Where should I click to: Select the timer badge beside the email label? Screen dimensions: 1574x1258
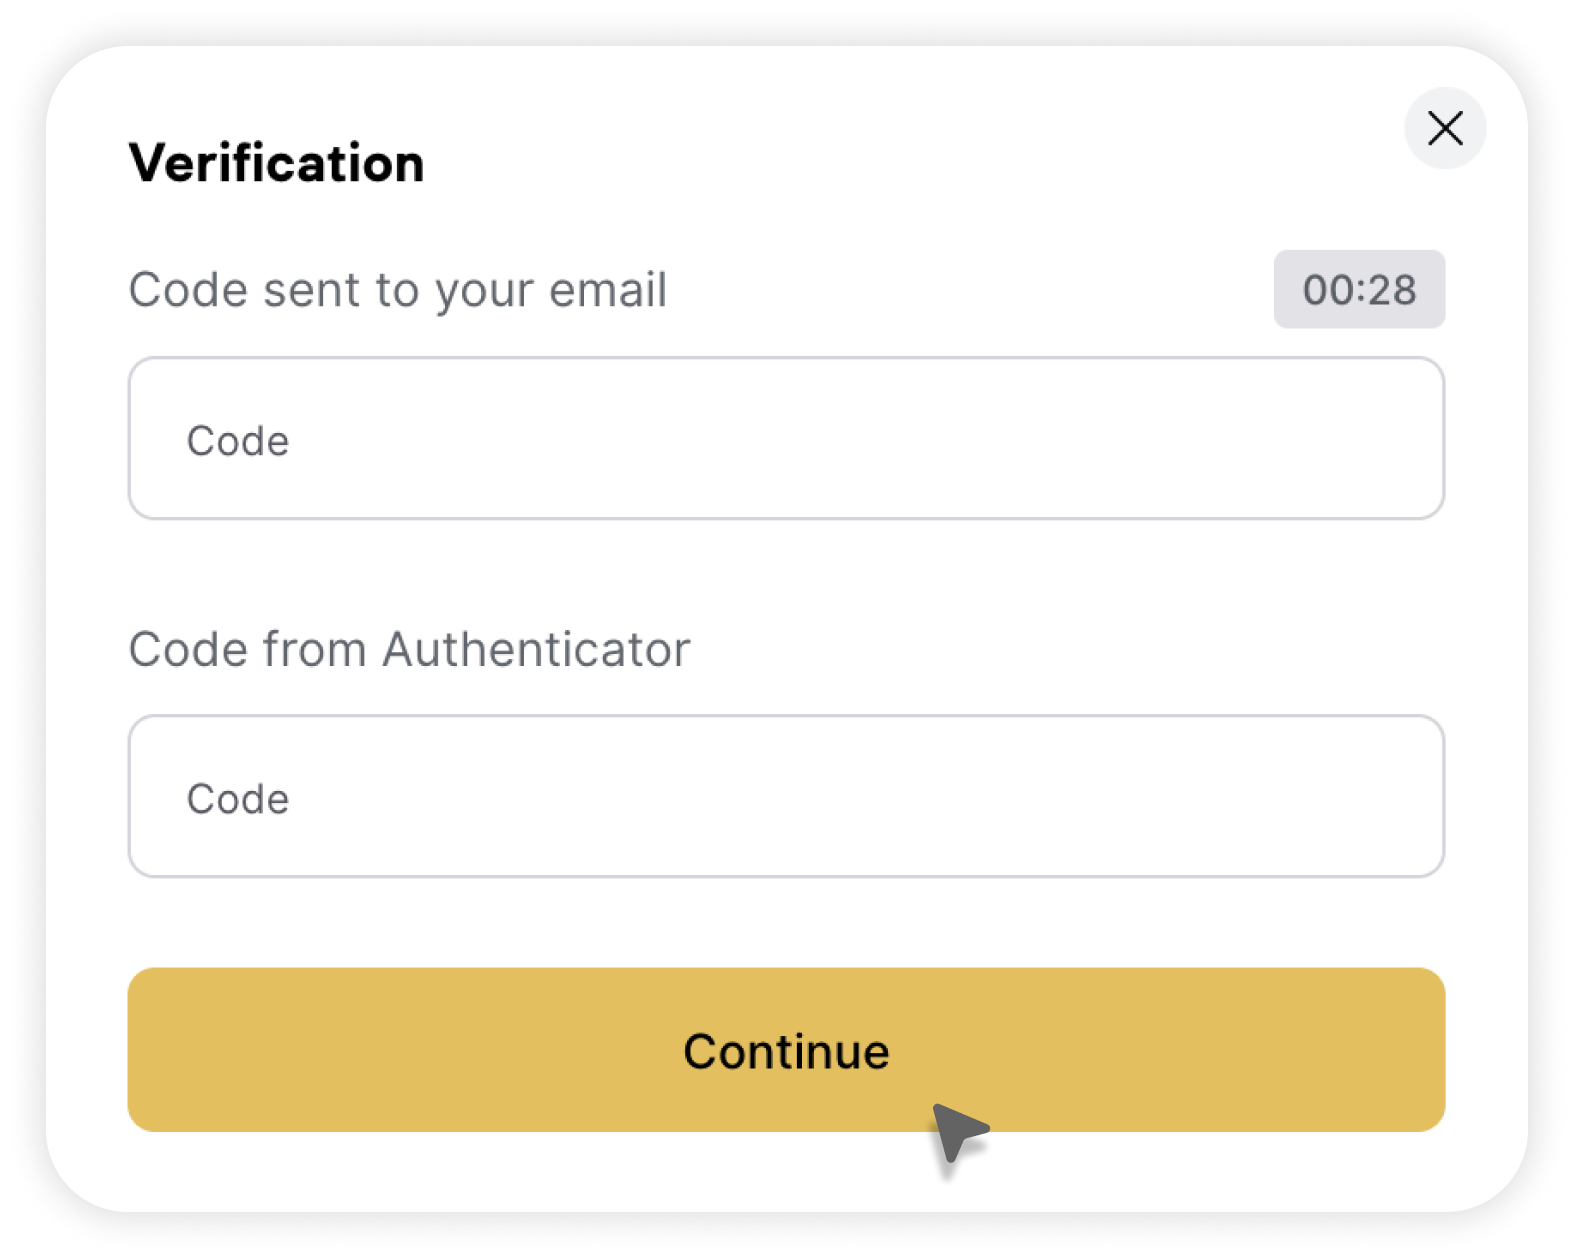tap(1359, 290)
